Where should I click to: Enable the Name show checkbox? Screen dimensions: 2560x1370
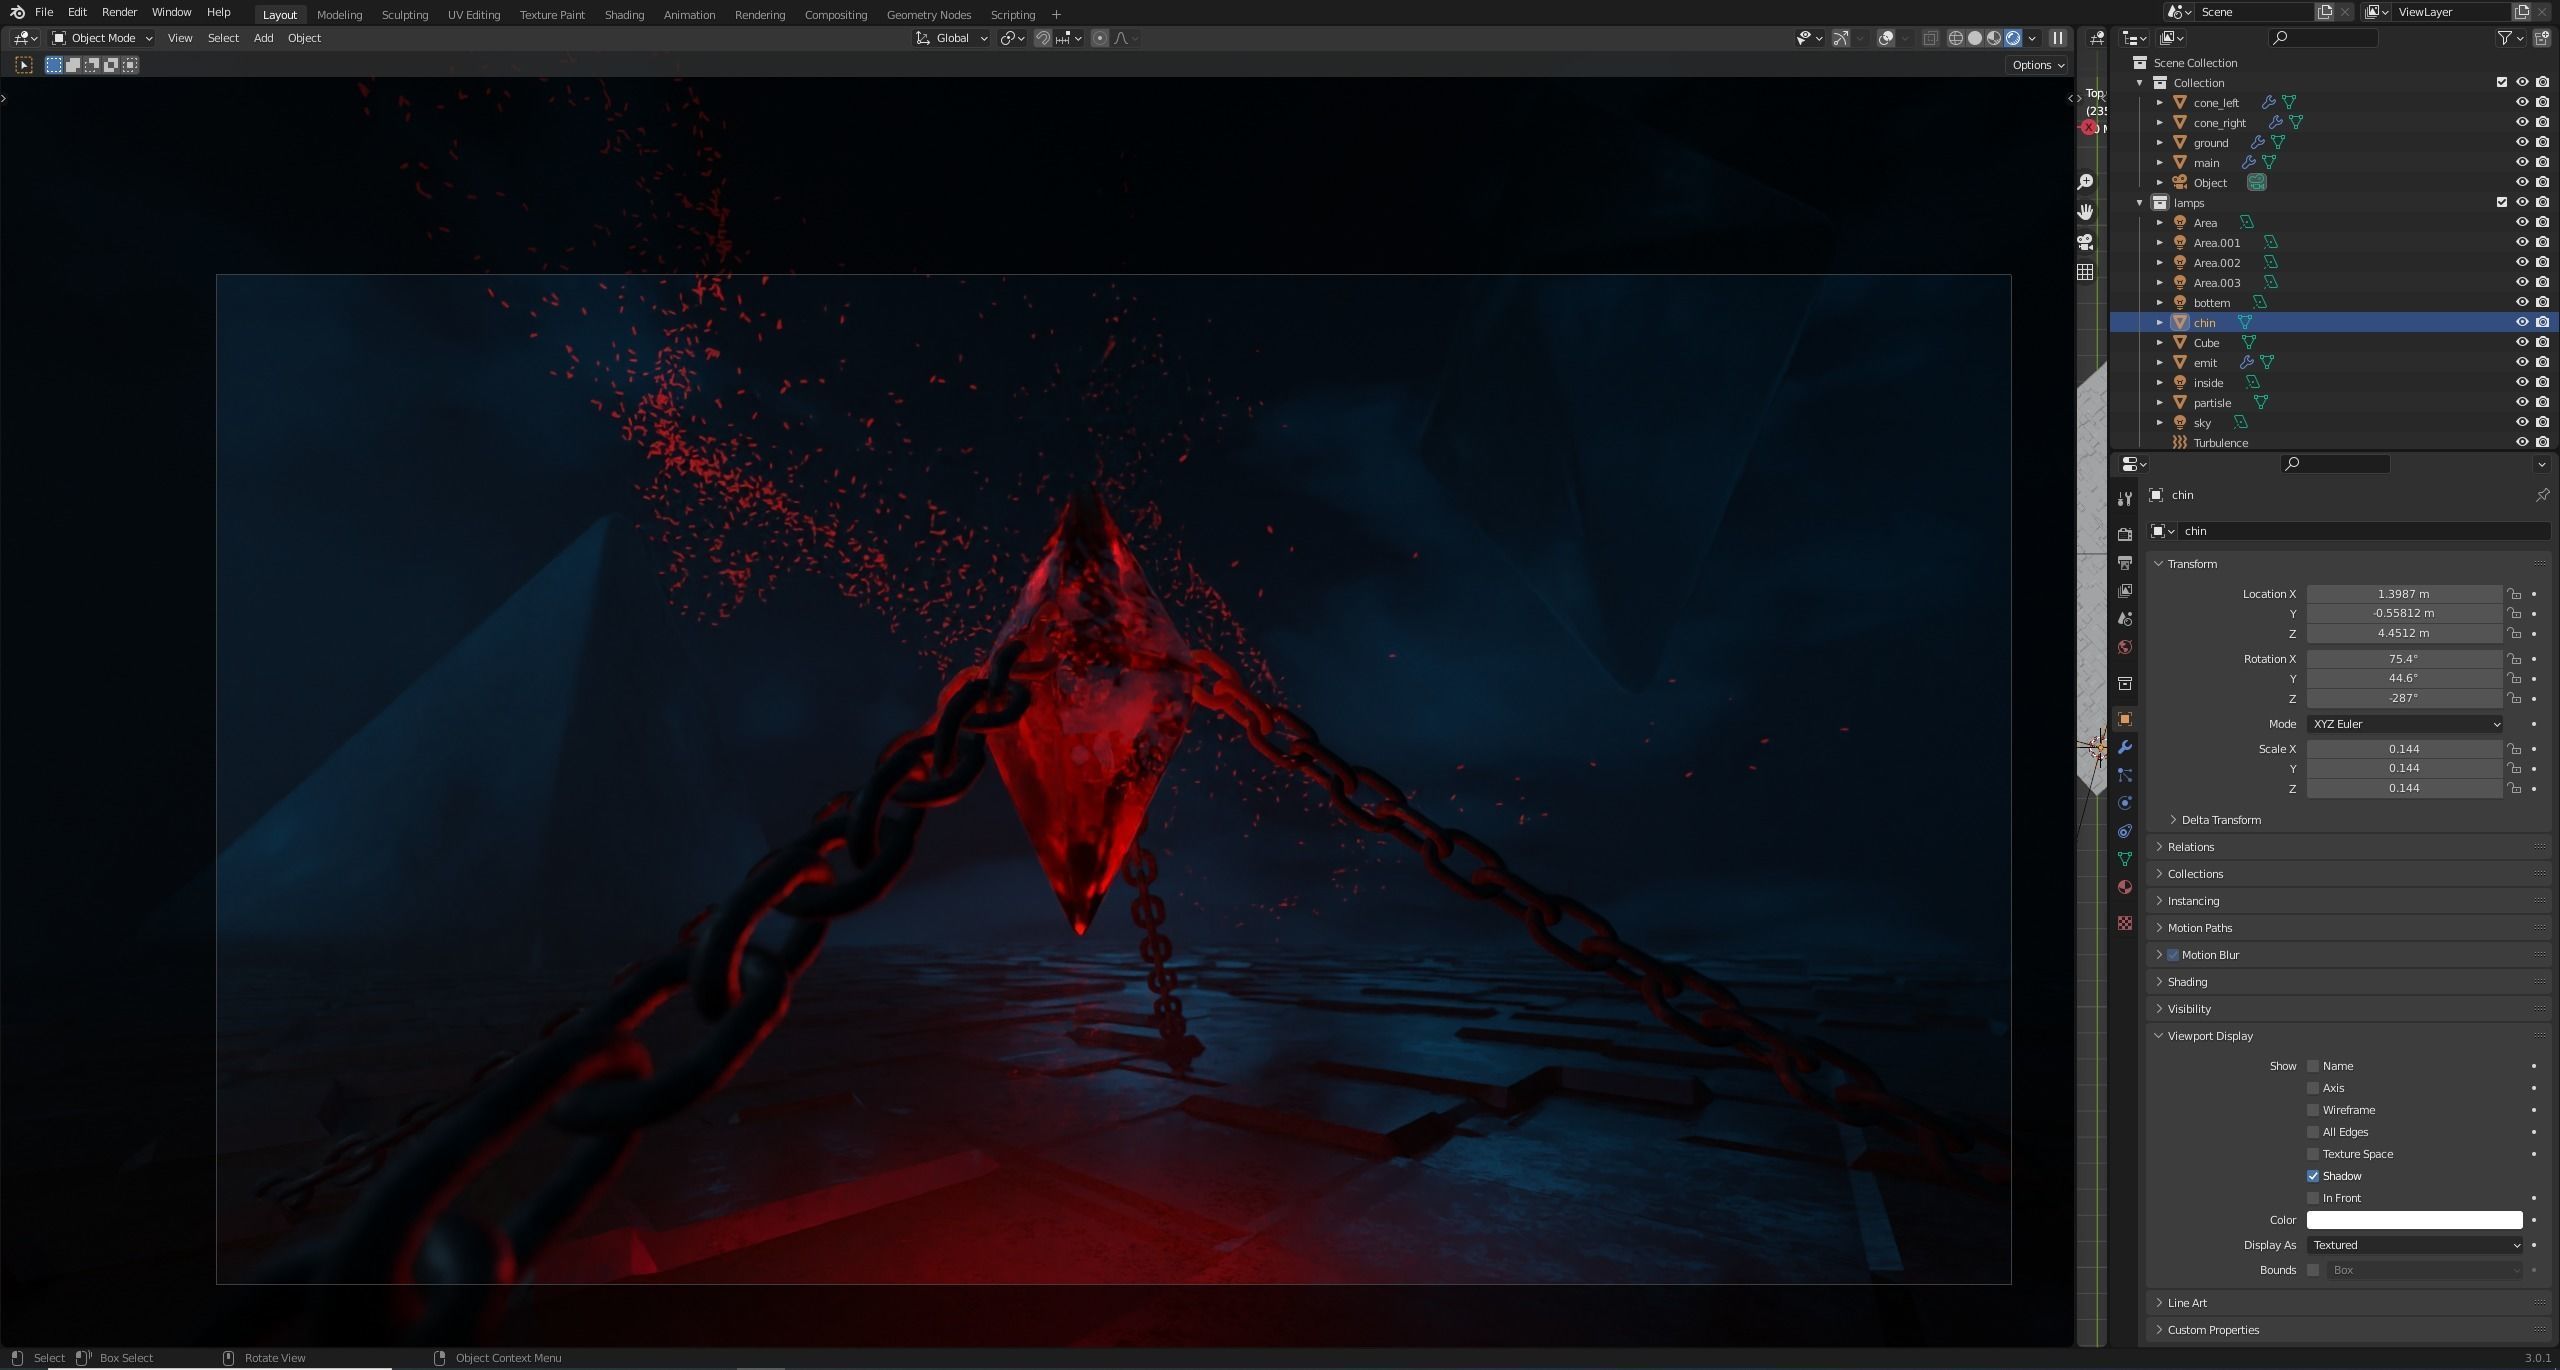[2313, 1066]
